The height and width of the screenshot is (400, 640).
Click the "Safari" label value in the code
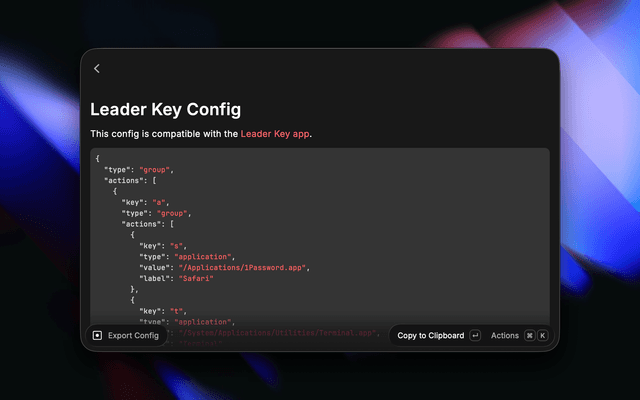pyautogui.click(x=196, y=278)
